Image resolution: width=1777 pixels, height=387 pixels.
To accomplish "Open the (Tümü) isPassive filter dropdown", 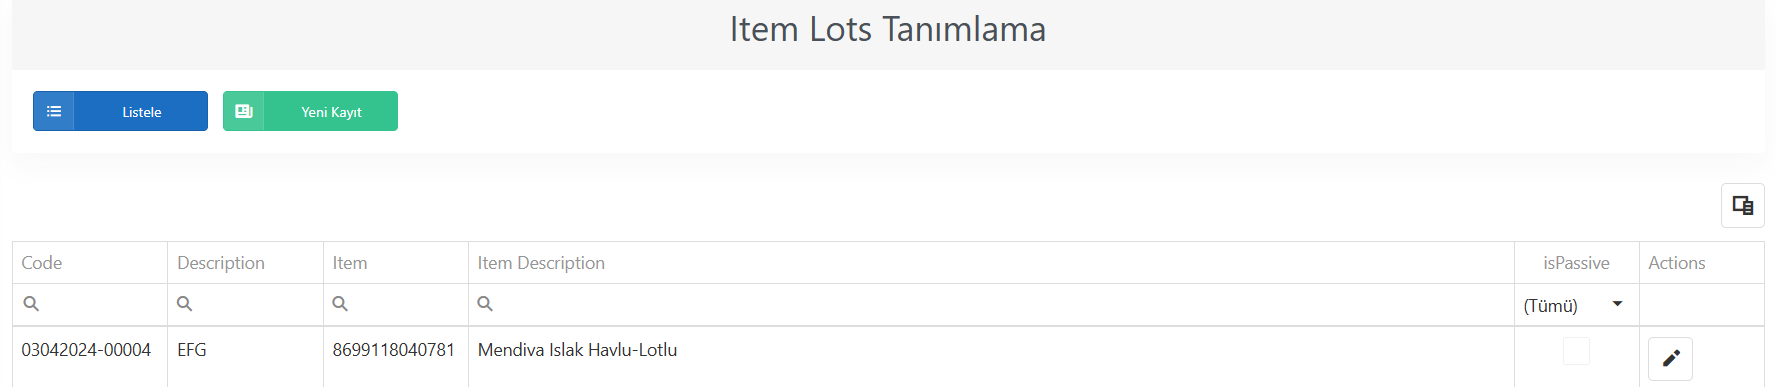I will coord(1576,305).
